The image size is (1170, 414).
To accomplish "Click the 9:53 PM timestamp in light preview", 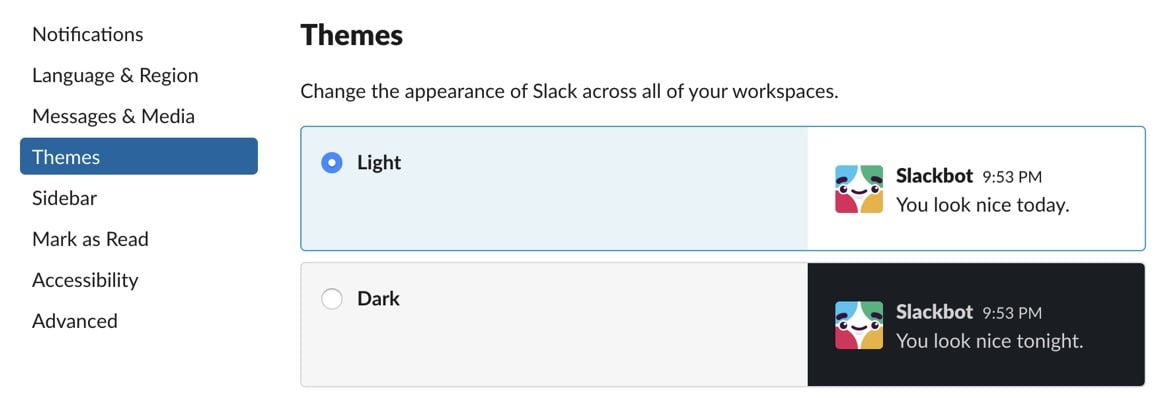I will coord(1012,177).
